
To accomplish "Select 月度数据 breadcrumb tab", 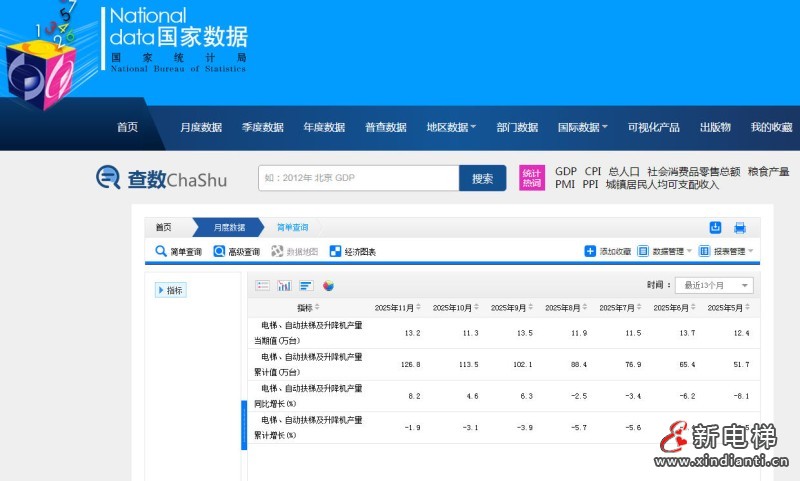I will tap(228, 228).
